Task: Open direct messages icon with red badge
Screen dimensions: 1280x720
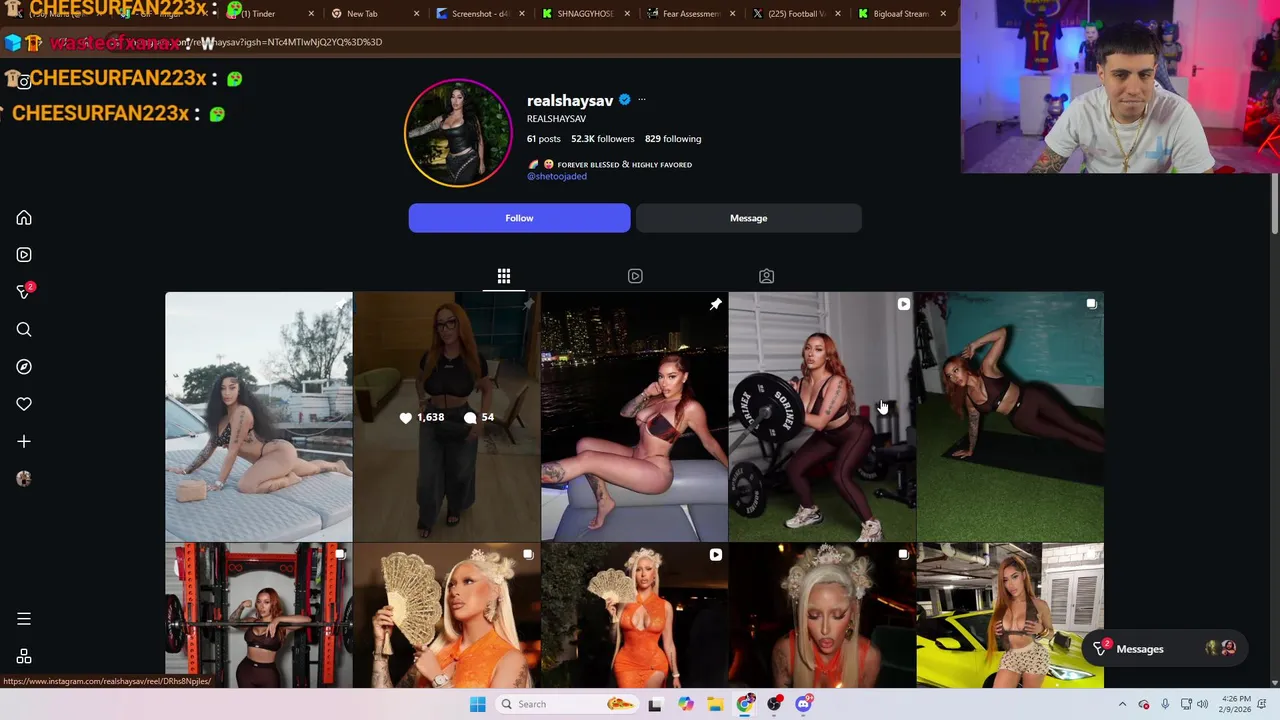Action: 24,291
